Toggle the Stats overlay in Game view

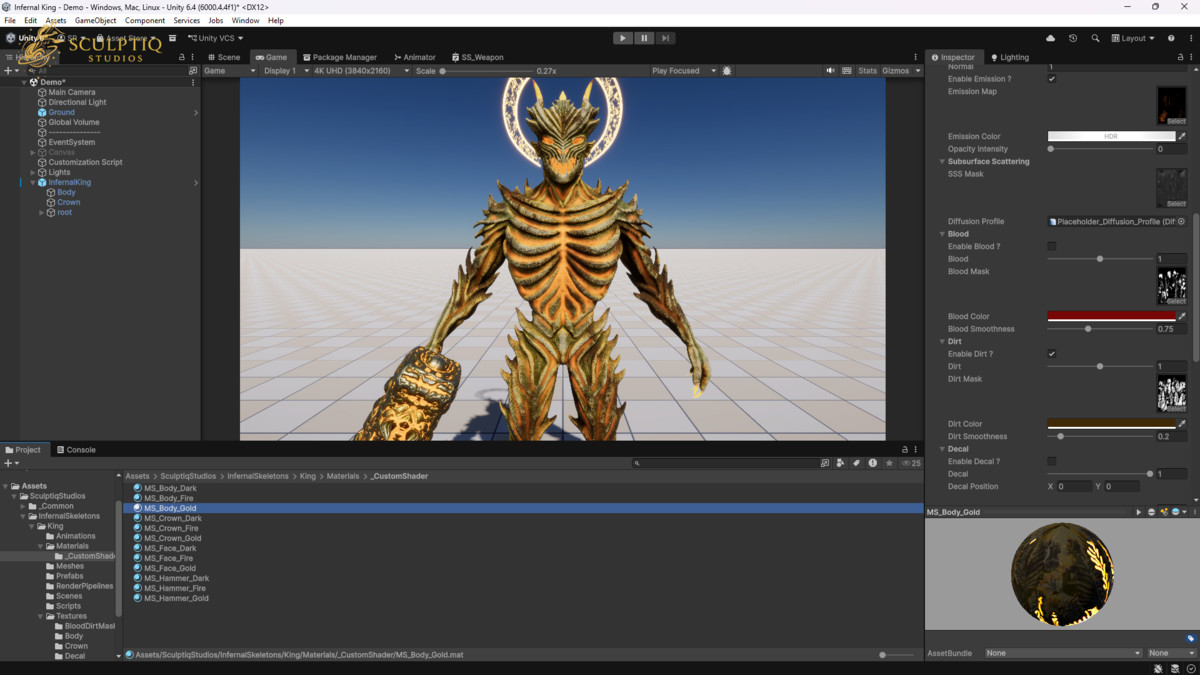867,71
